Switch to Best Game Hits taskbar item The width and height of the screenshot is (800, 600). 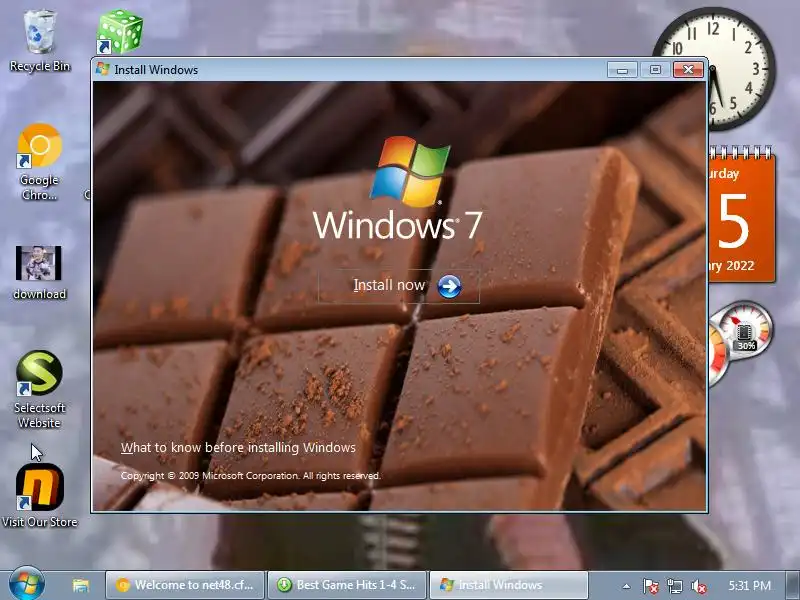tap(347, 585)
